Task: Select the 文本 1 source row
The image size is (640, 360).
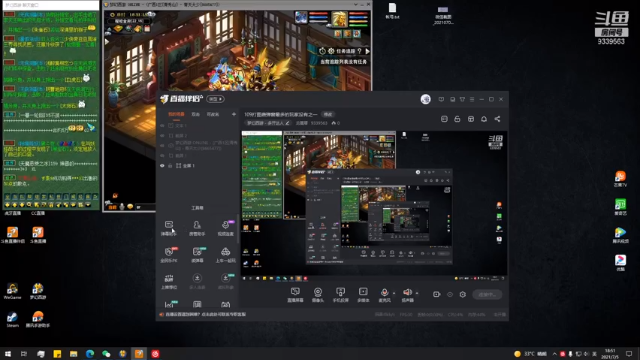Action: click(198, 126)
